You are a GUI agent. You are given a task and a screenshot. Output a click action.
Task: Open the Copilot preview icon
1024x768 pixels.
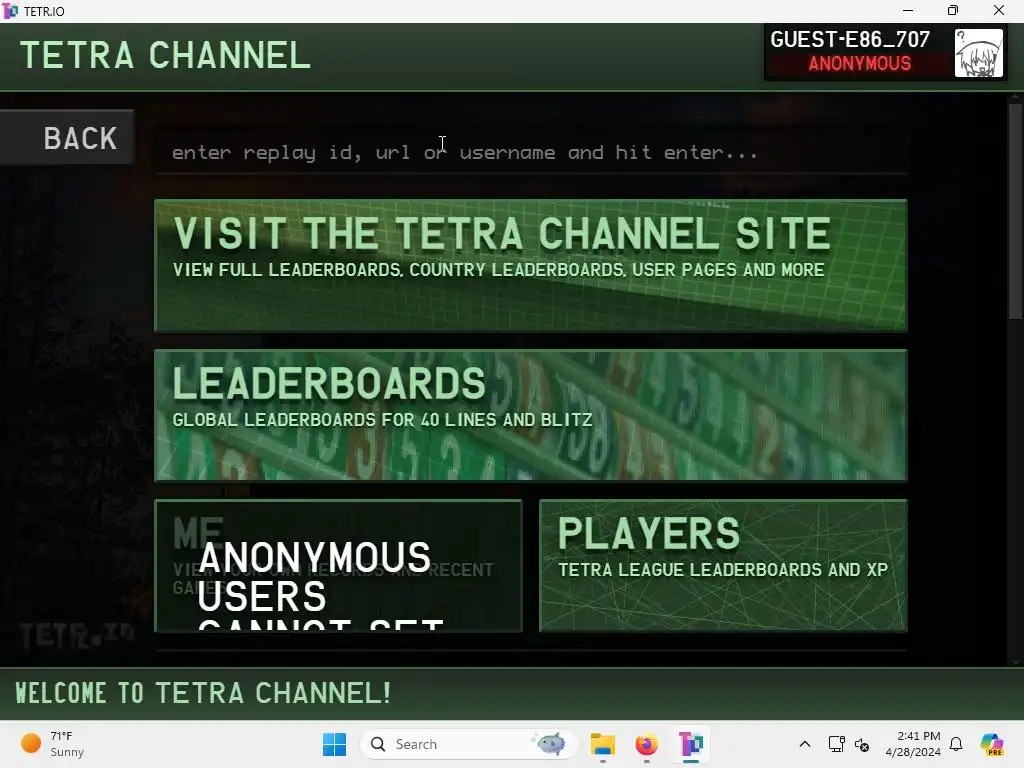[x=992, y=744]
